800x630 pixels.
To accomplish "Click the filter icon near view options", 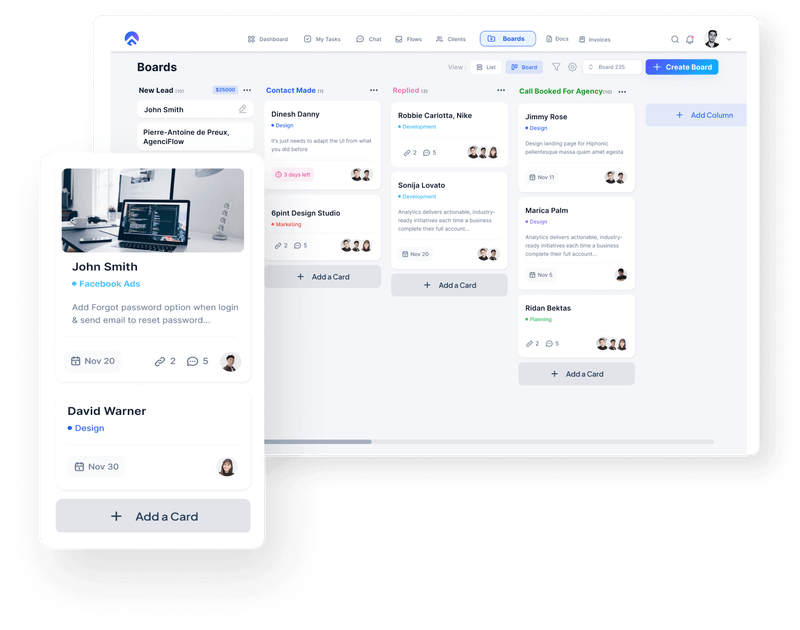I will tap(556, 67).
